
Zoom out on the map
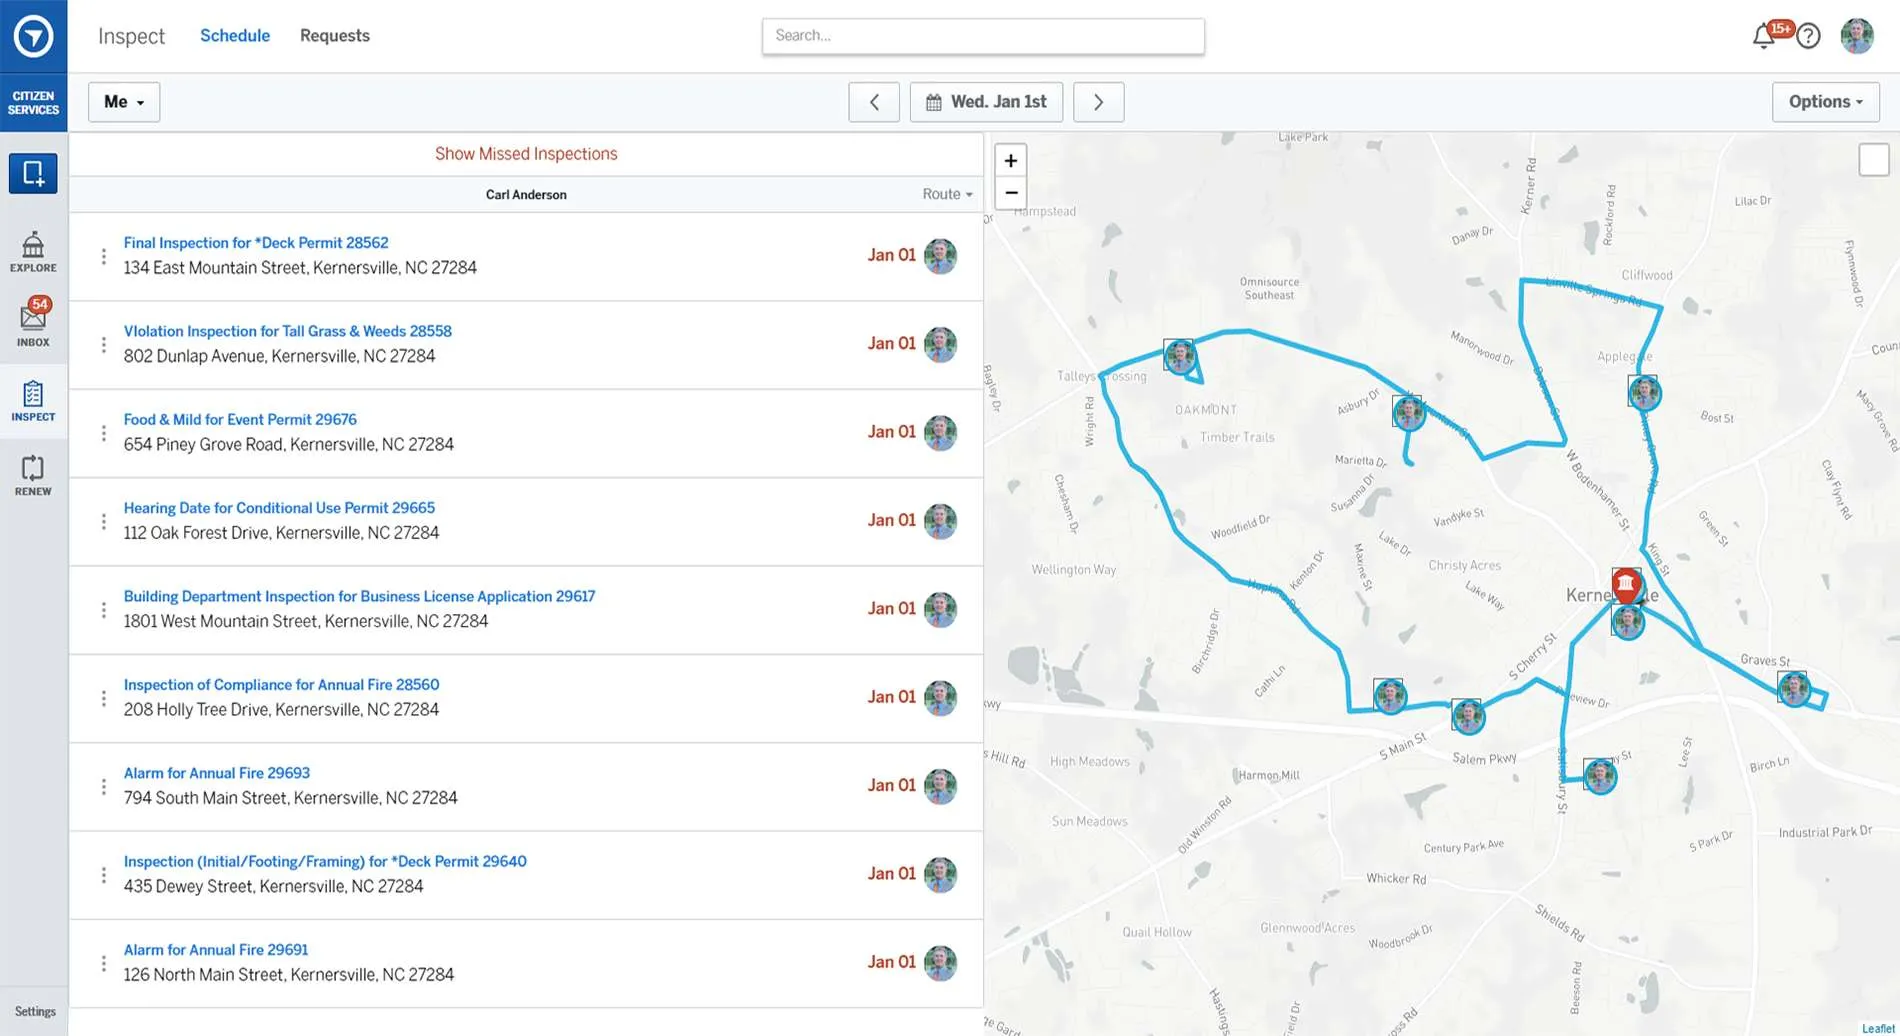pos(1011,192)
